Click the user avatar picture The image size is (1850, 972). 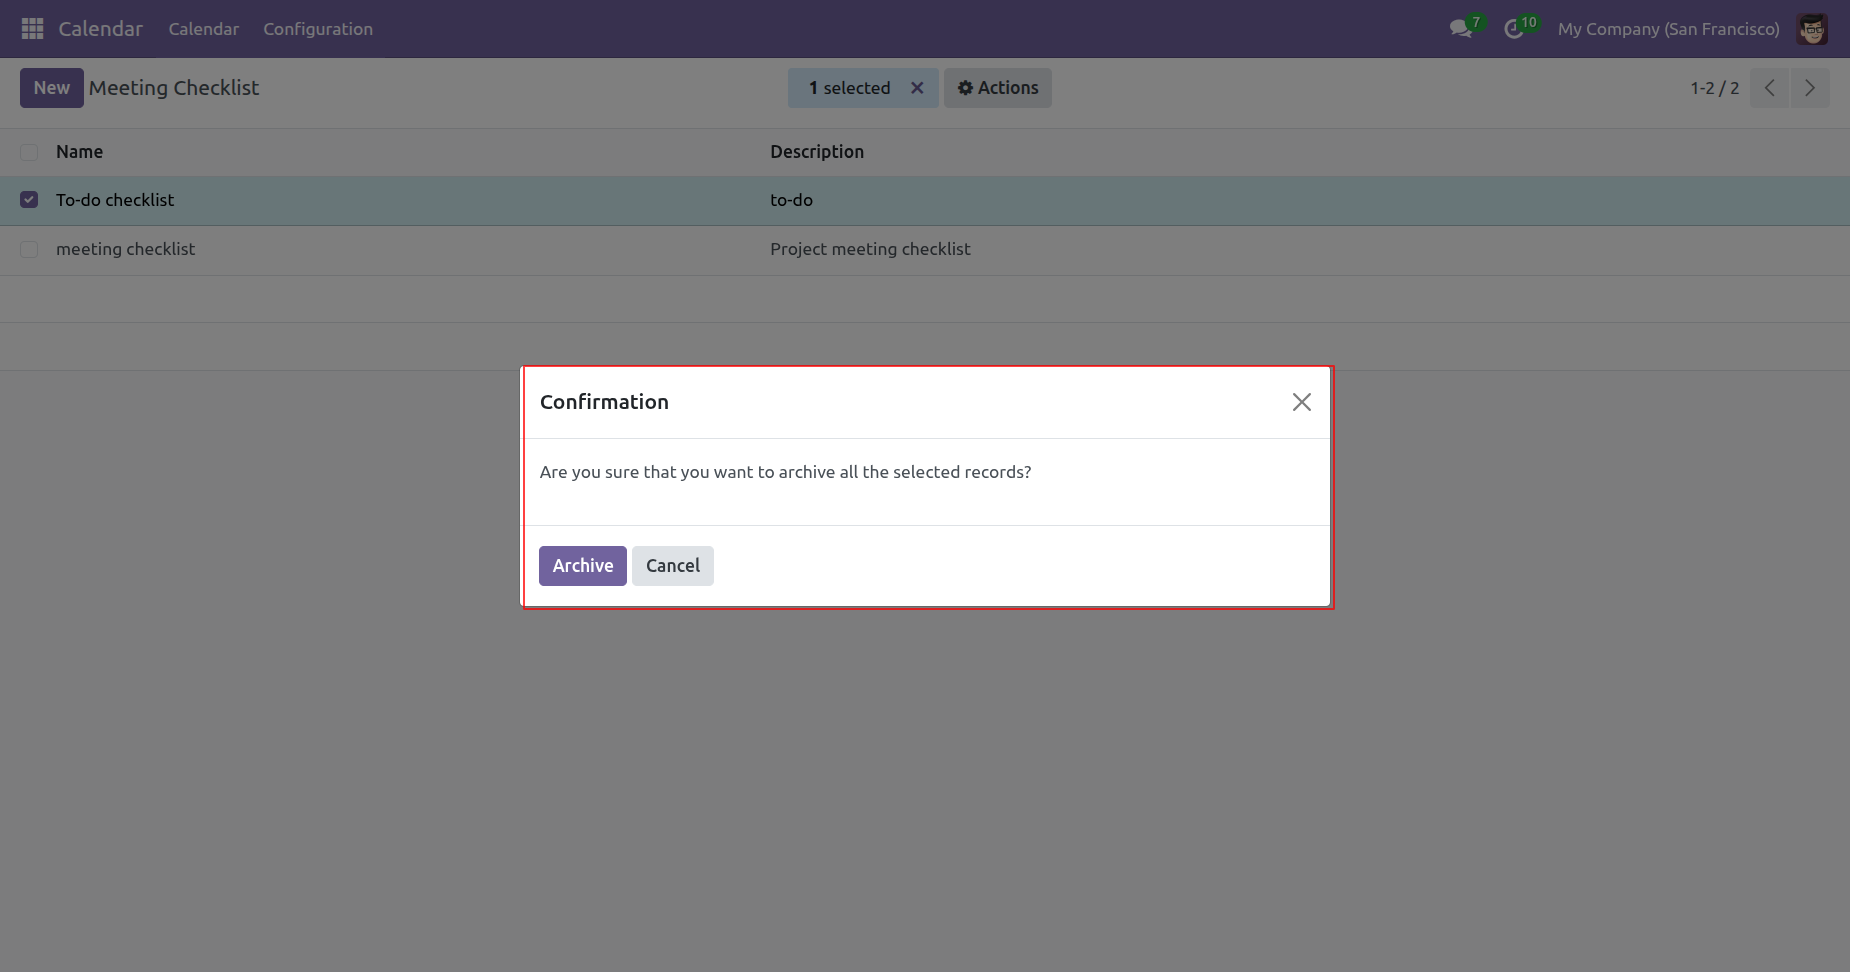pyautogui.click(x=1812, y=29)
